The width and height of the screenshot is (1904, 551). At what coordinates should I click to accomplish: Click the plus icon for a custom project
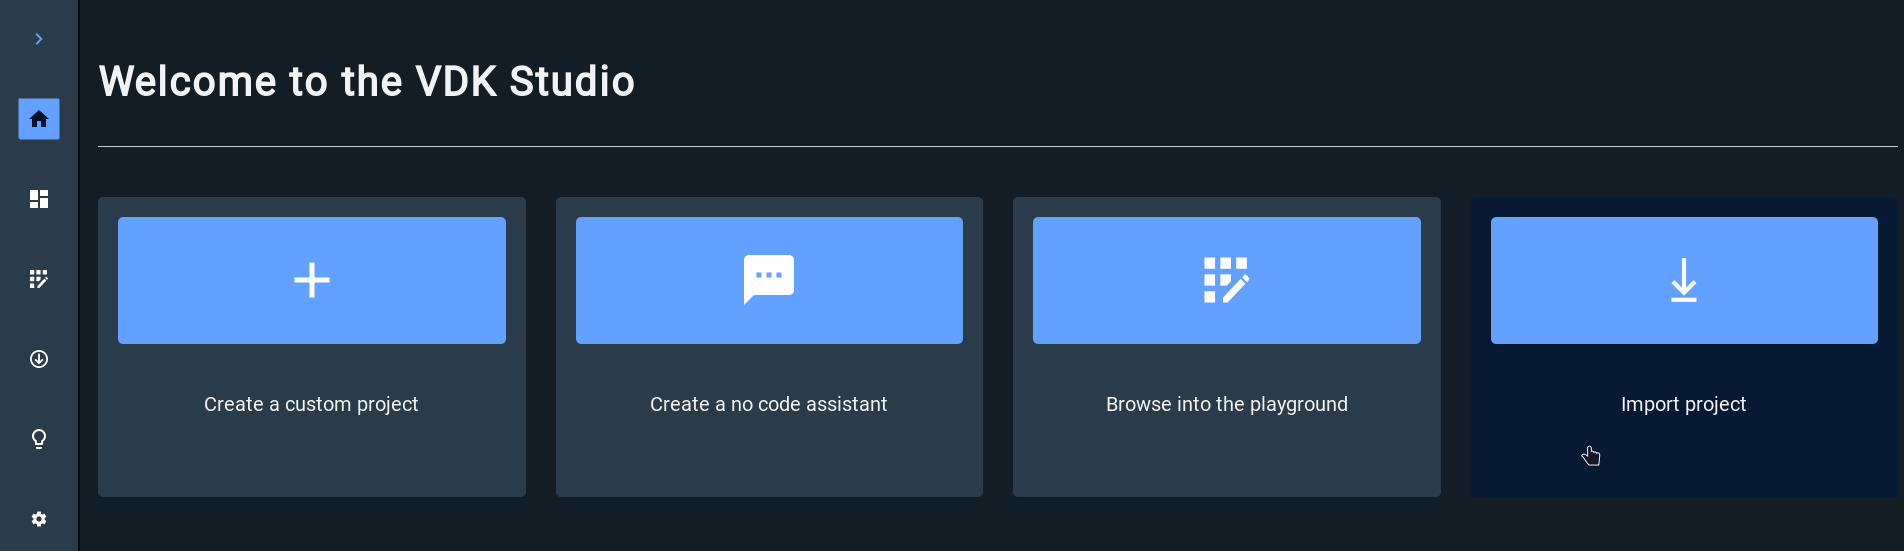(312, 280)
